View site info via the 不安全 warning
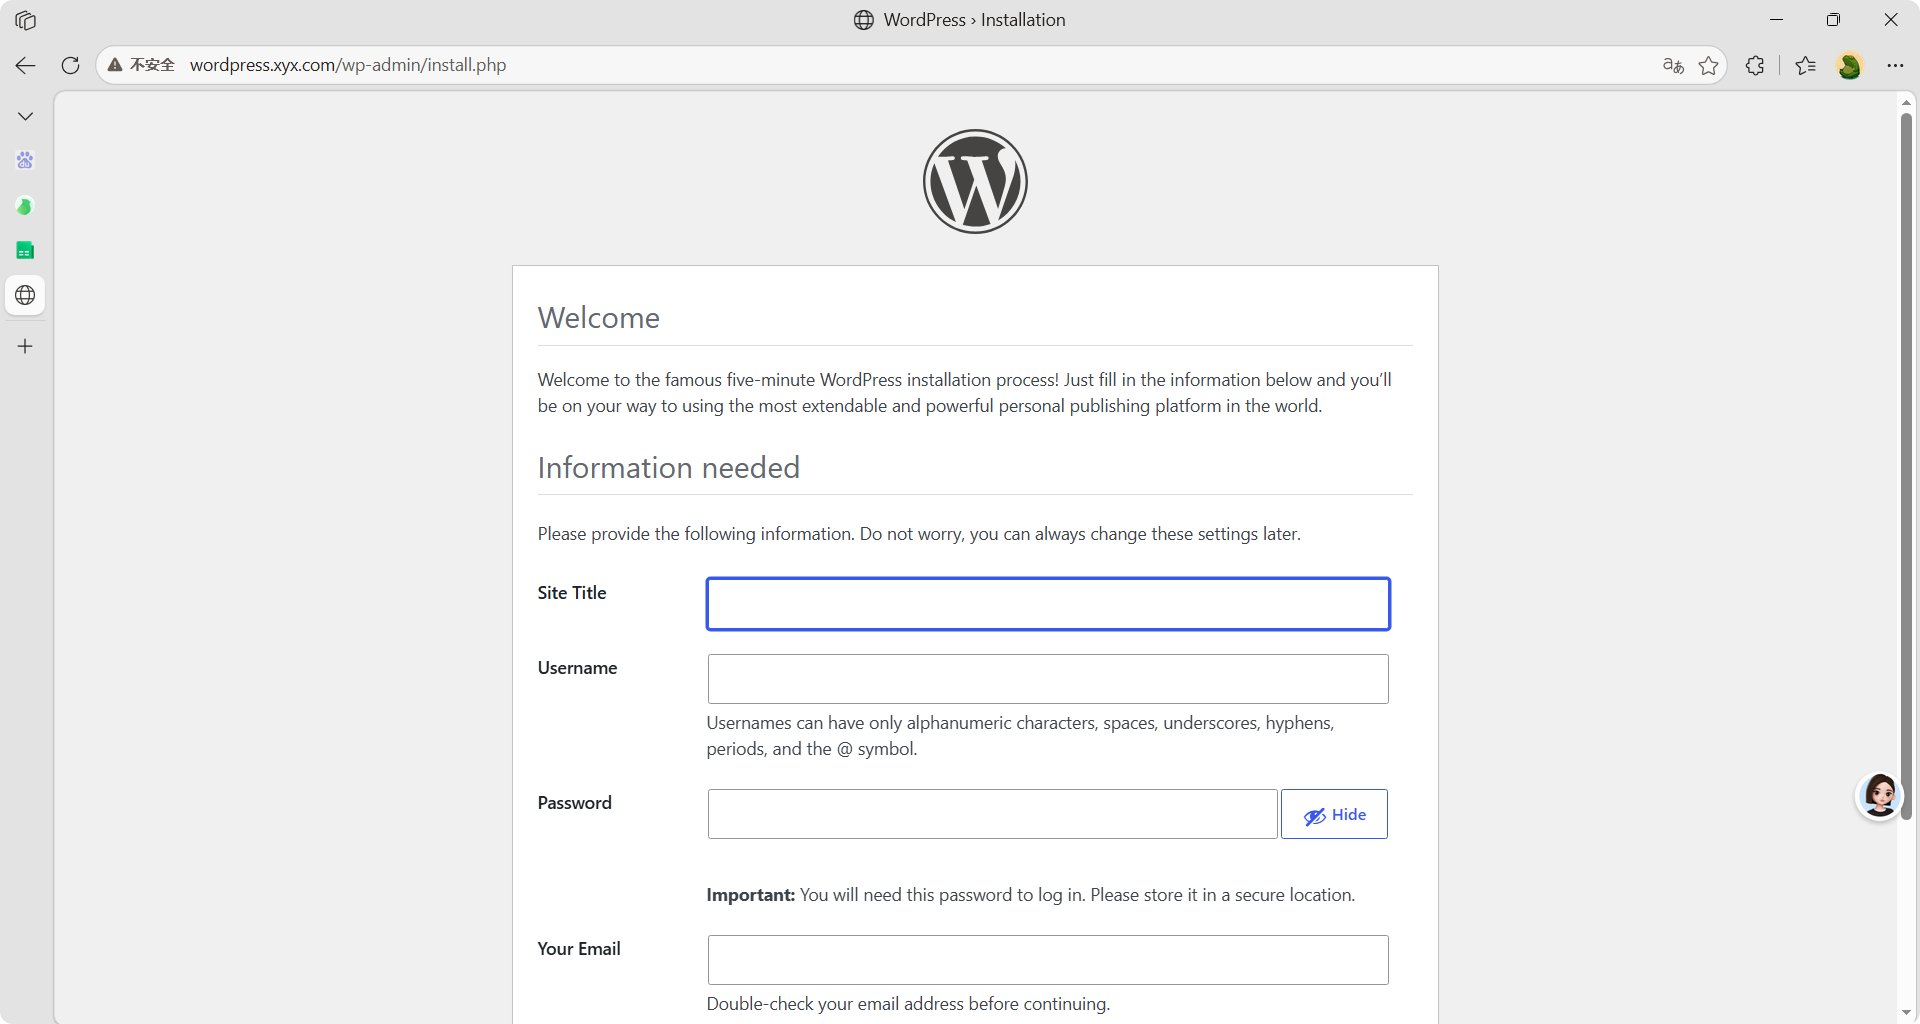The width and height of the screenshot is (1920, 1024). click(x=141, y=65)
